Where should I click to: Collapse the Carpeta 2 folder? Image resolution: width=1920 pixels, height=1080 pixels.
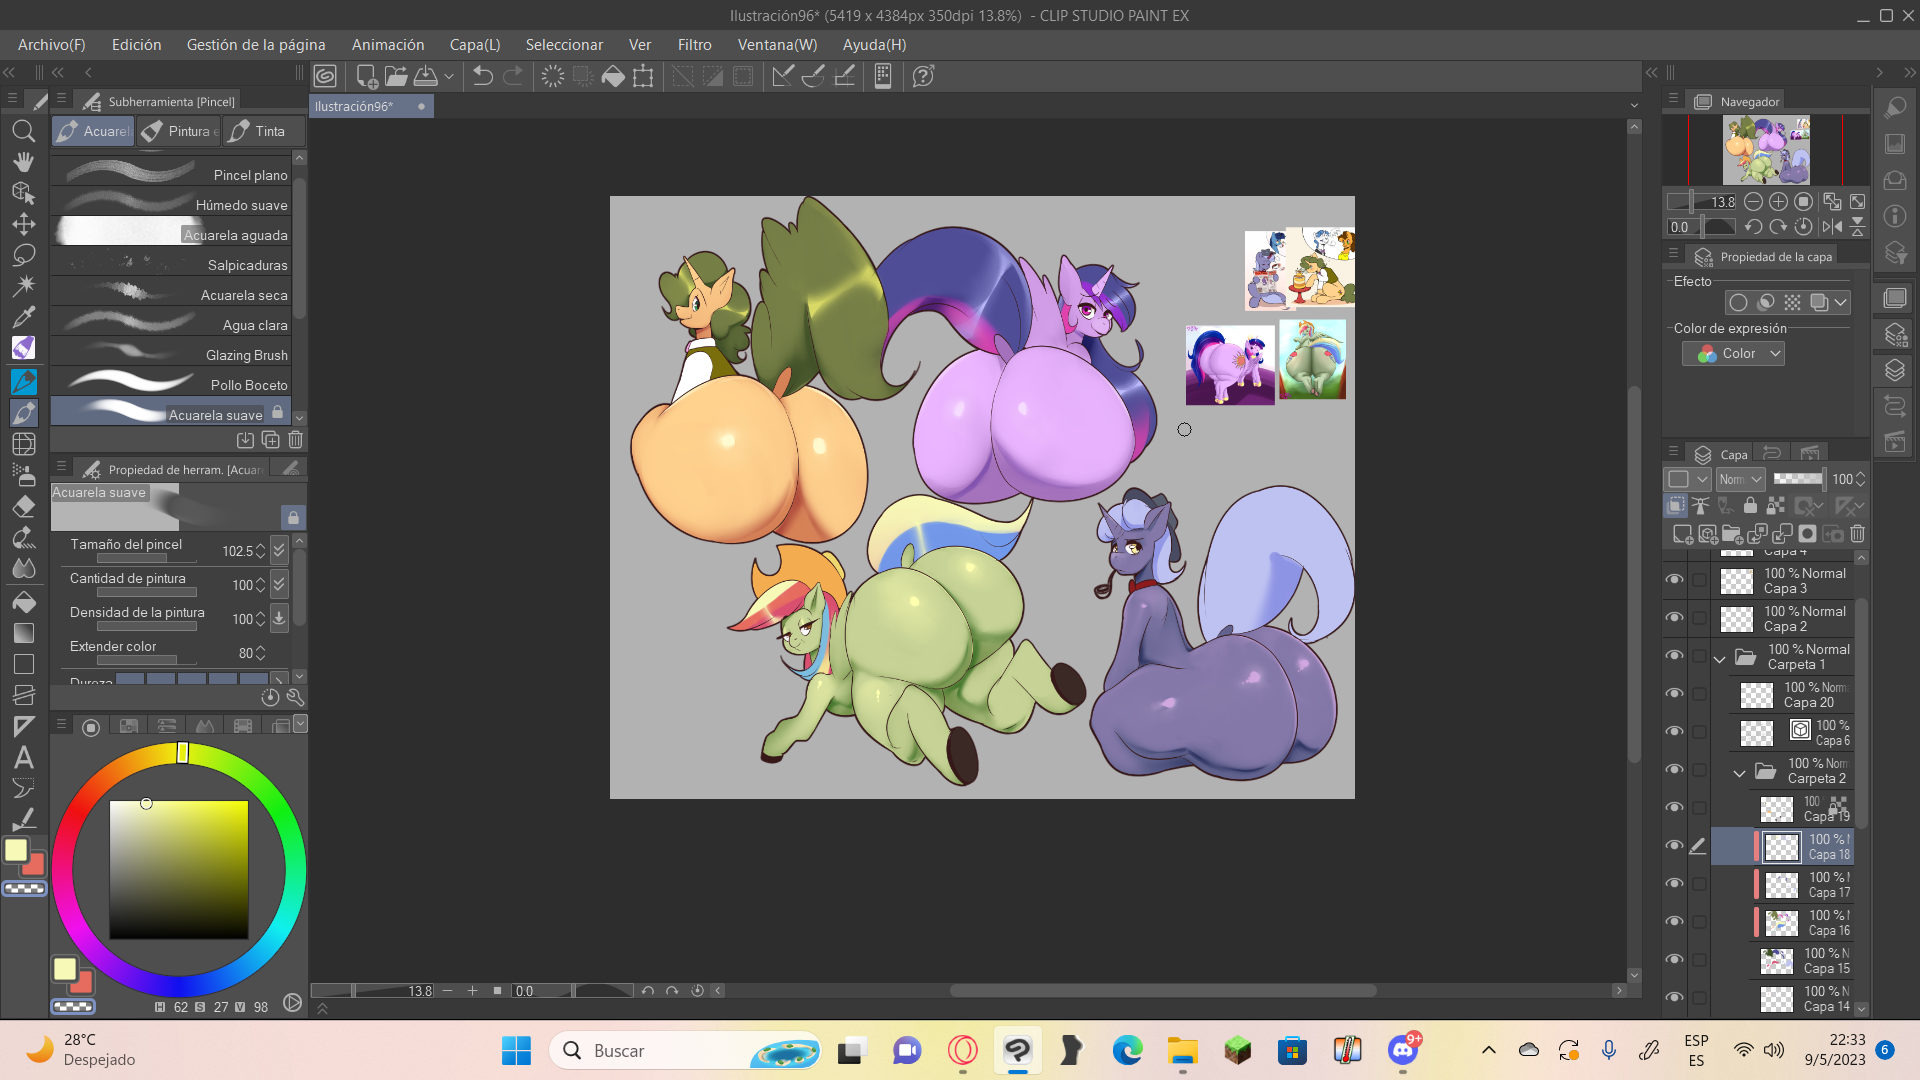1740,773
